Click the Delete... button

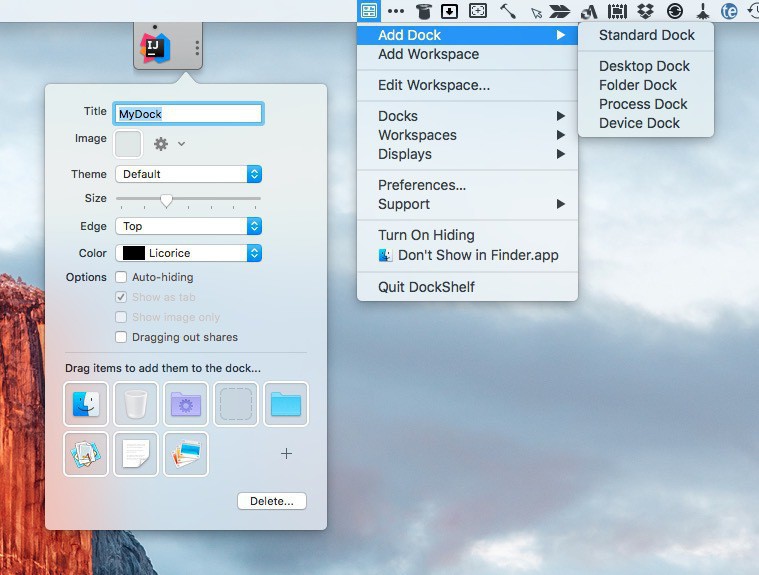(x=271, y=501)
